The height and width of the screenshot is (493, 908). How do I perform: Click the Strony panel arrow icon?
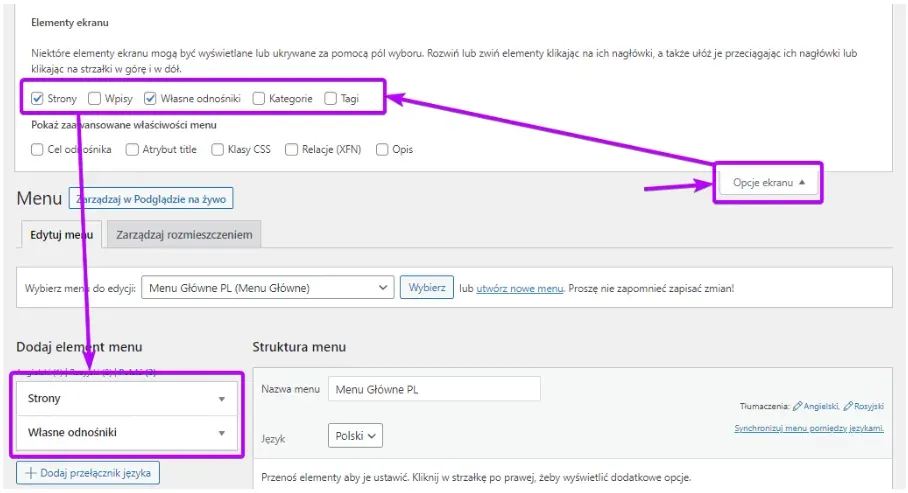(x=222, y=399)
